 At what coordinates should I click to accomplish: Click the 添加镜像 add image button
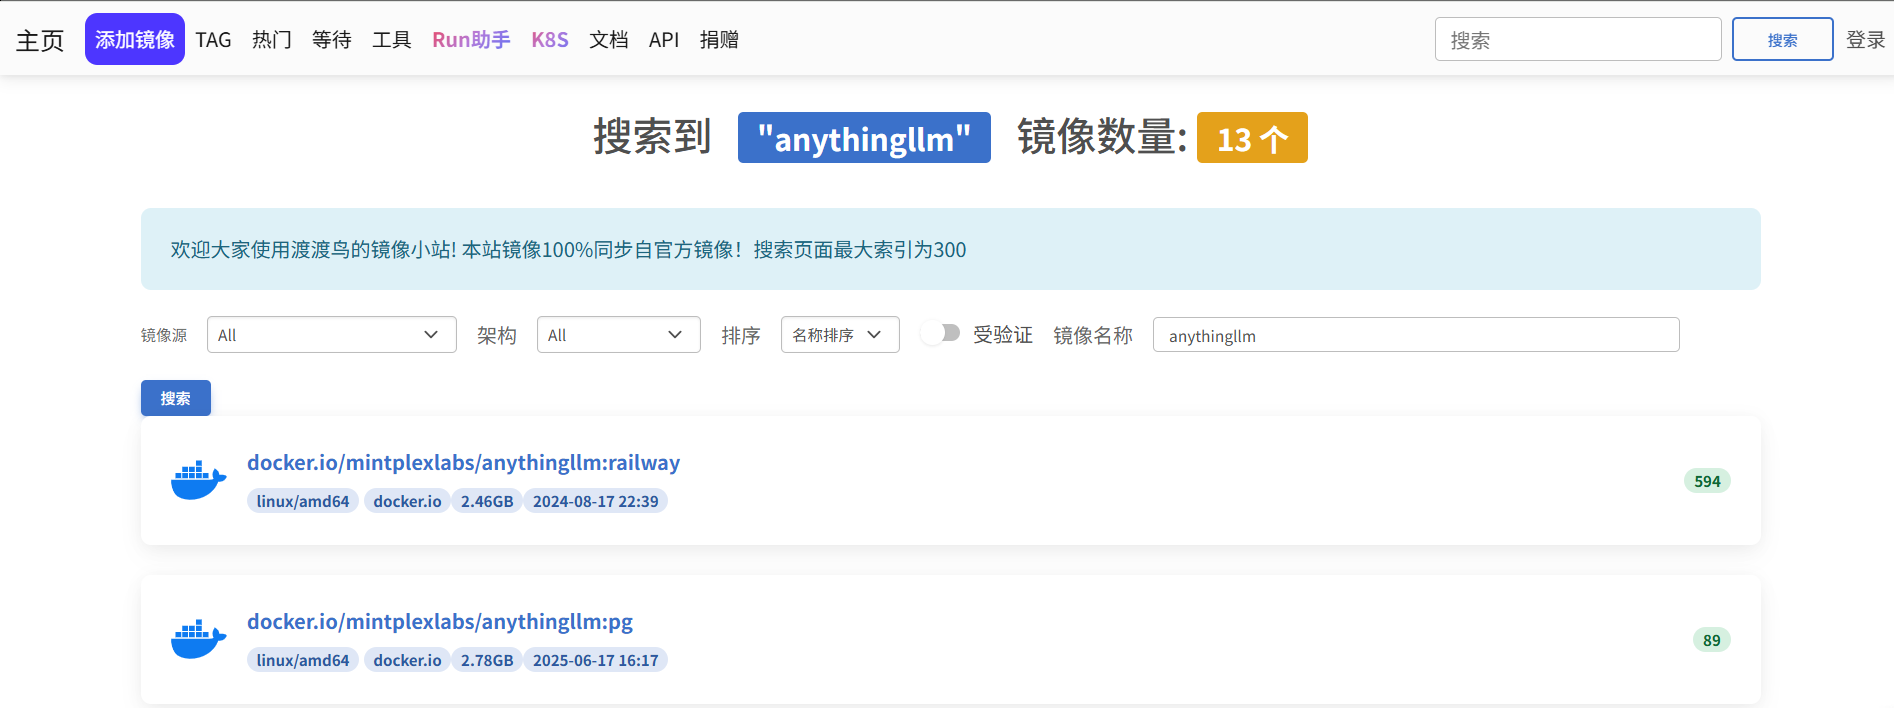[135, 39]
